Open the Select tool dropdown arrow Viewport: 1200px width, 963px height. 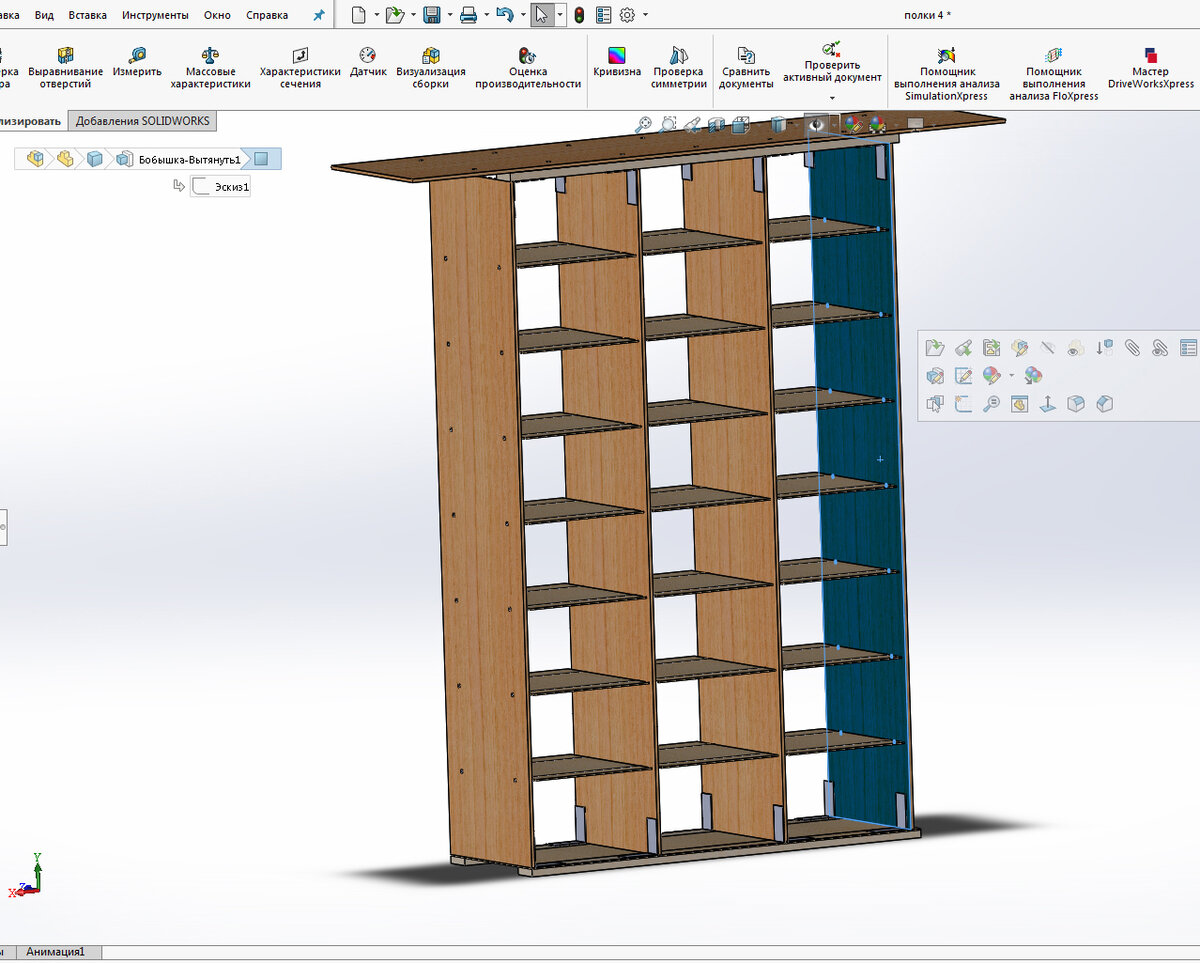[559, 15]
